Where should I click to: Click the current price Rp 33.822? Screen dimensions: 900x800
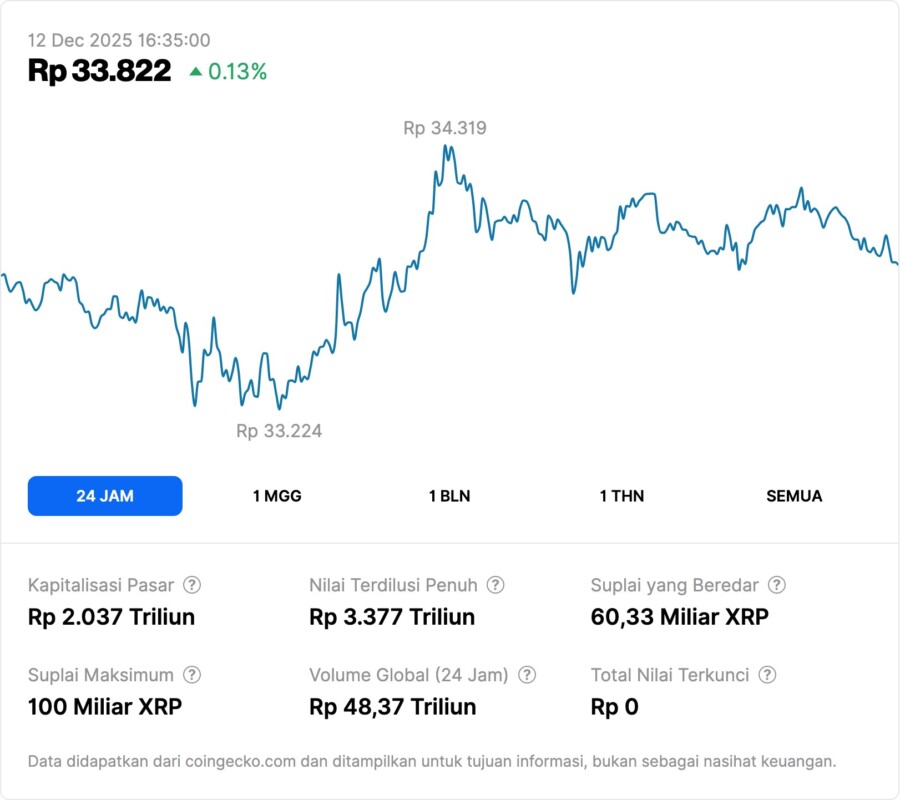click(x=99, y=71)
